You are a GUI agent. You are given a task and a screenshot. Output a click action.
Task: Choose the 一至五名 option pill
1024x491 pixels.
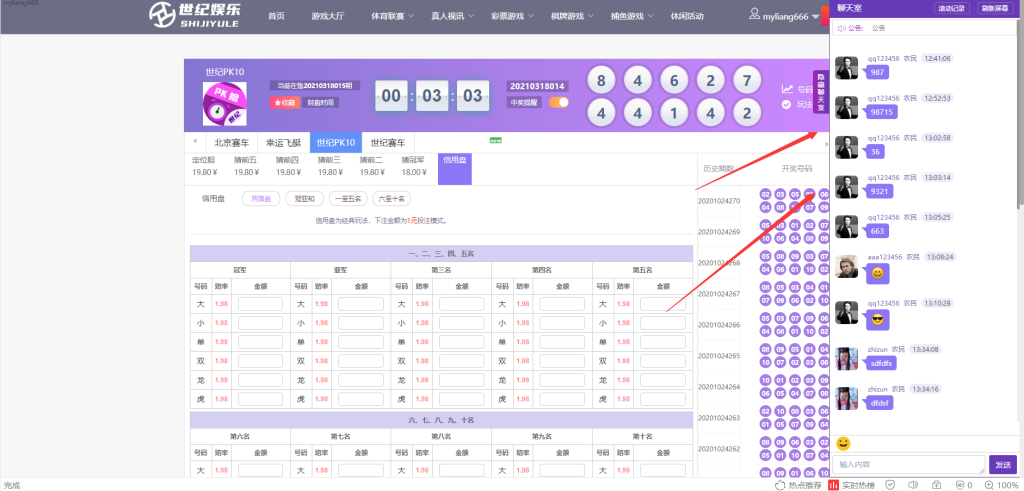coord(349,198)
